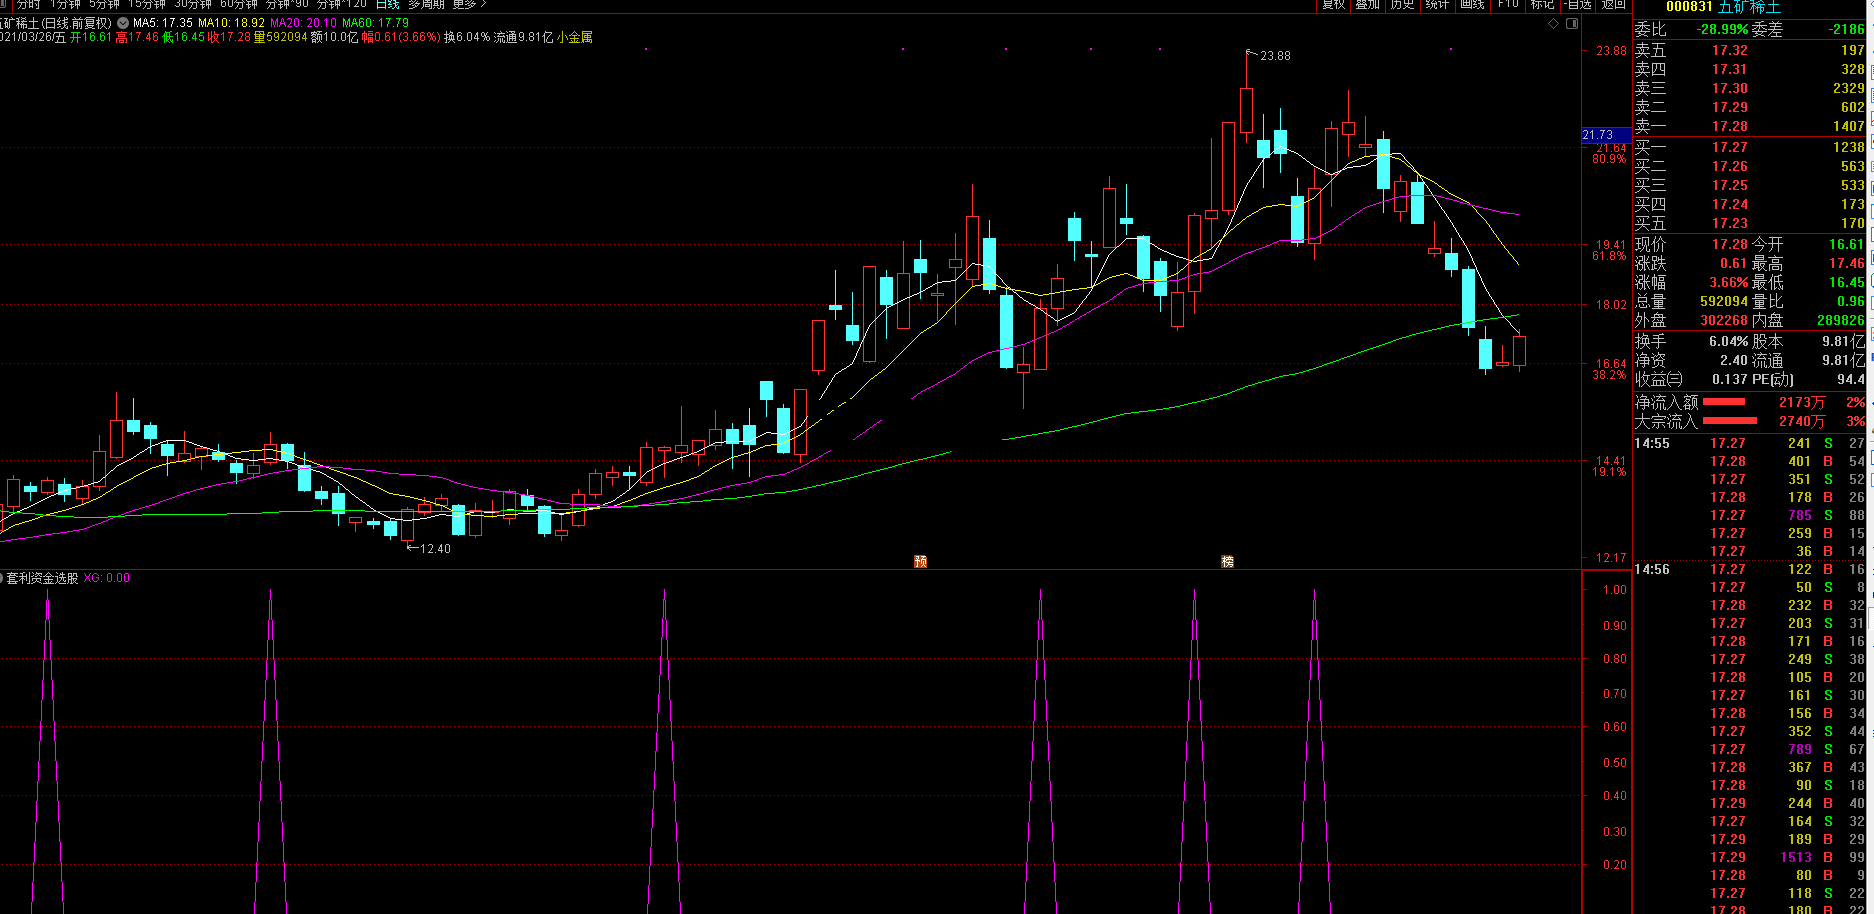Click the 14:55 trade time entry
The height and width of the screenshot is (914, 1874).
coord(1652,443)
